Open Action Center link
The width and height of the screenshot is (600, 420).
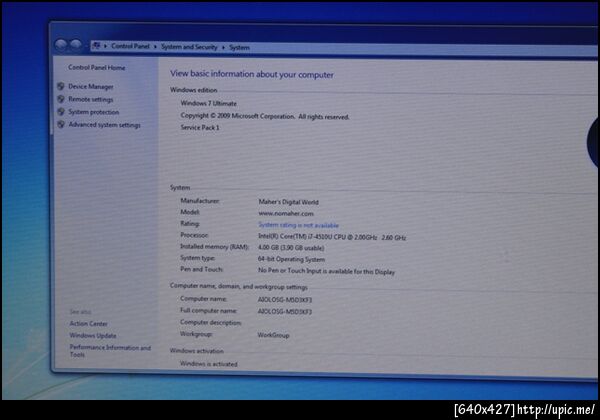point(88,324)
